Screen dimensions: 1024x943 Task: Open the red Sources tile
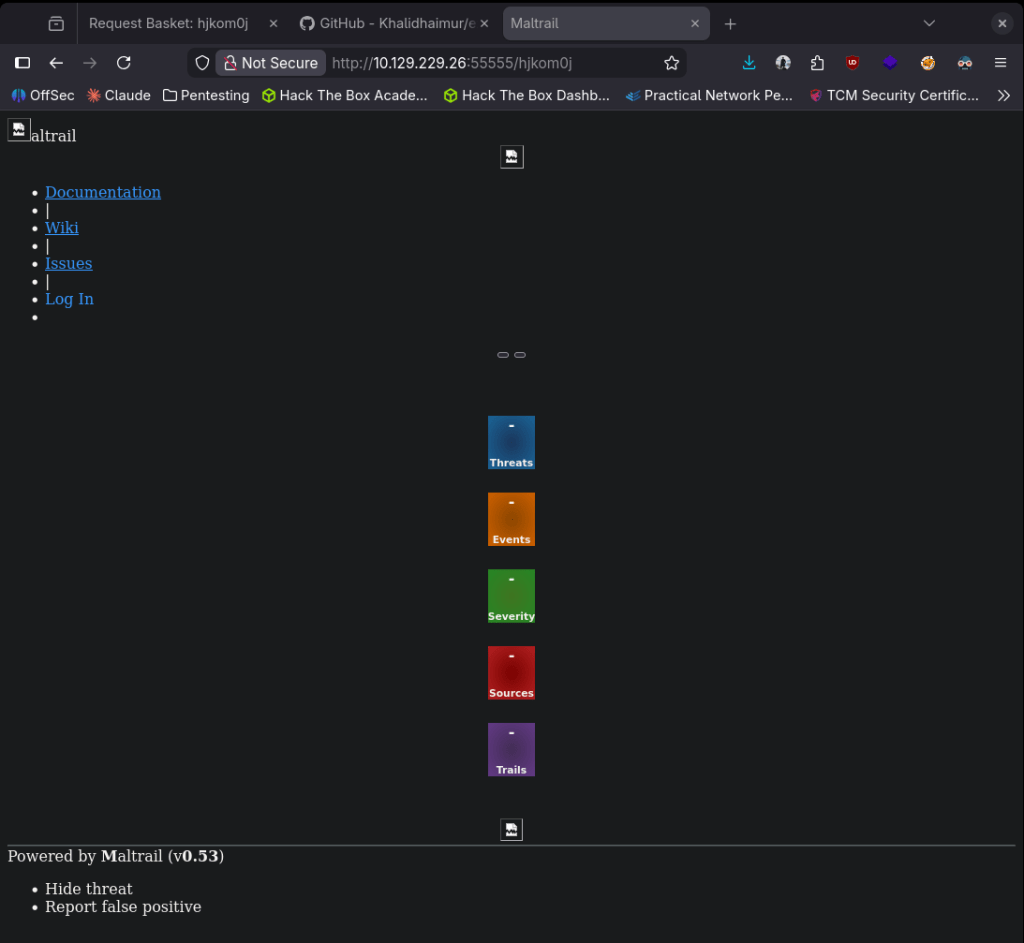tap(511, 672)
